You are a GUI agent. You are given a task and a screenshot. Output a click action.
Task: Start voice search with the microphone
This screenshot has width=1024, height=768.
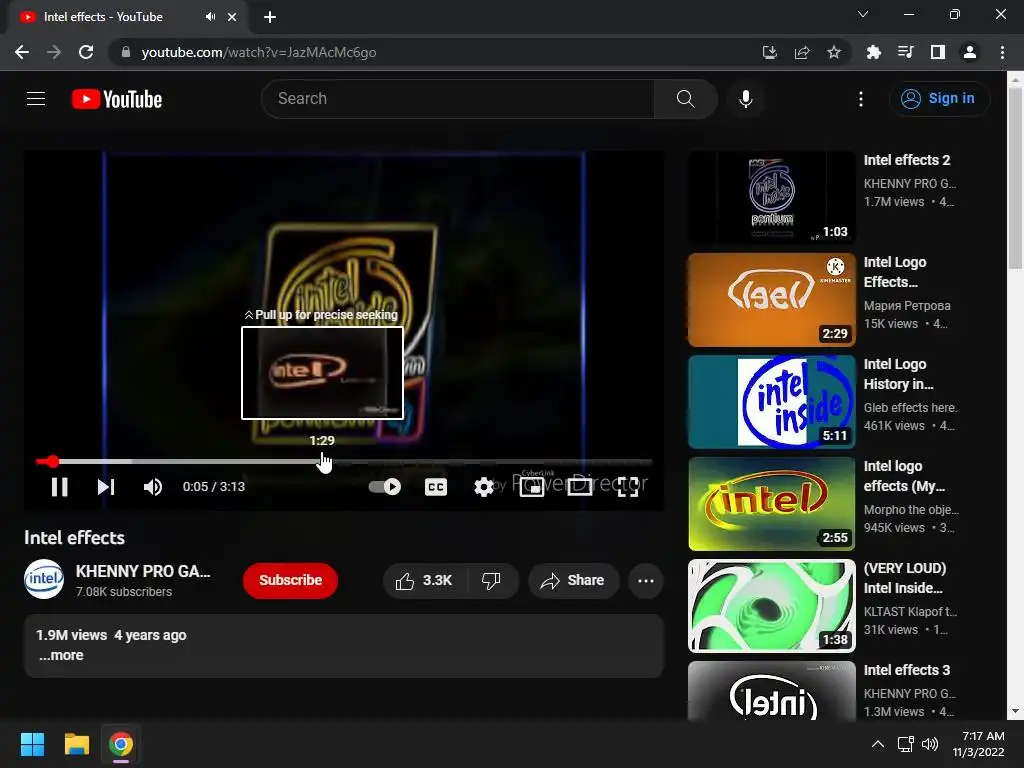coord(746,99)
